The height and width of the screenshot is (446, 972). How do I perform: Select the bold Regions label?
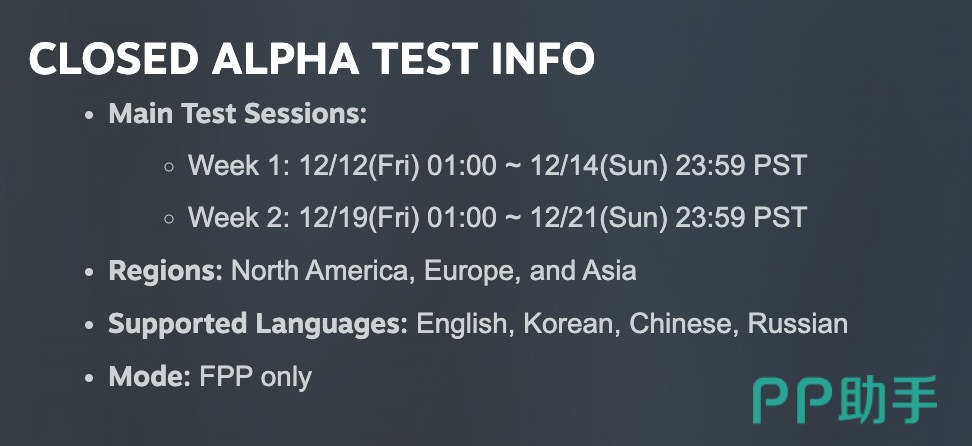point(166,271)
